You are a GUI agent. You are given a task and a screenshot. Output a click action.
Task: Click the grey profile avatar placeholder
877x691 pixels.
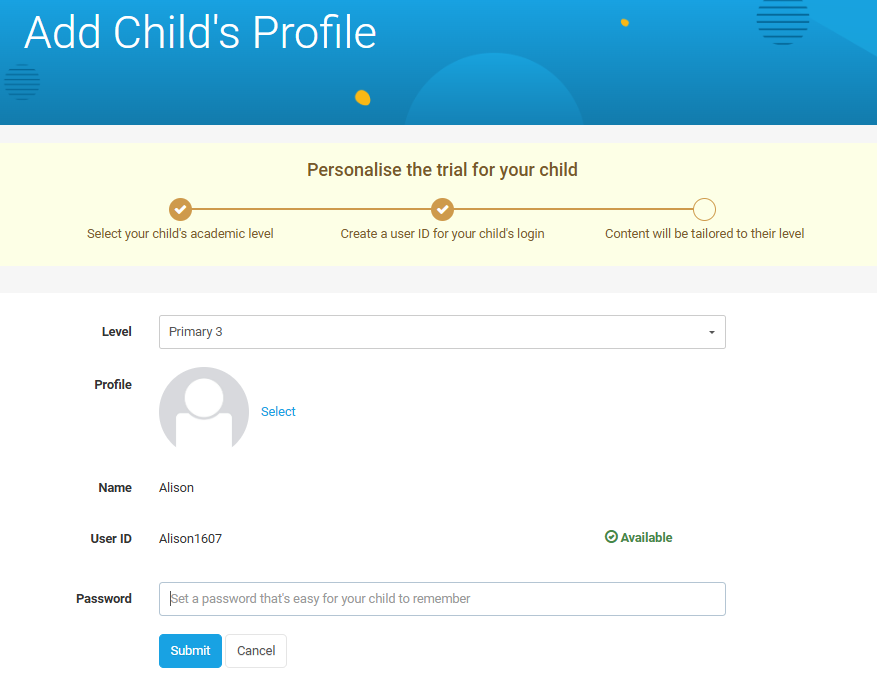pos(204,409)
